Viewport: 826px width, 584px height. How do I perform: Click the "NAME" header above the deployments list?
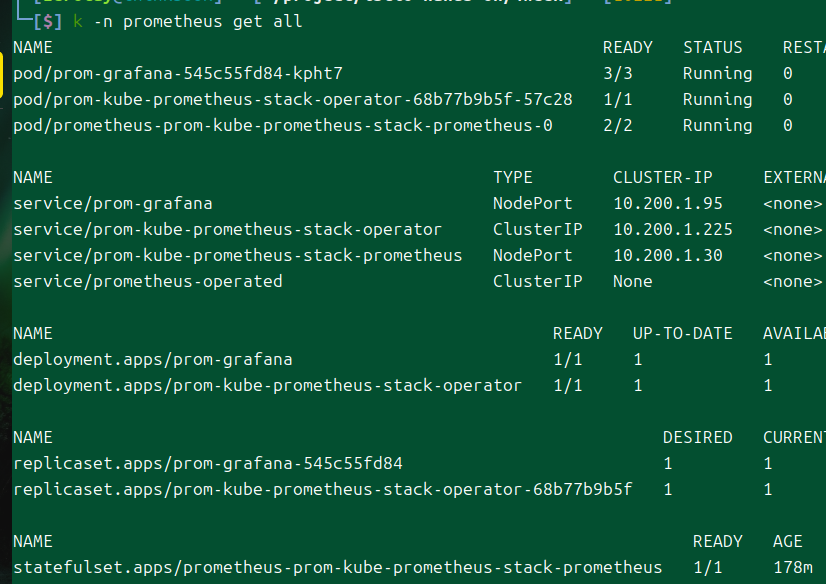click(33, 333)
